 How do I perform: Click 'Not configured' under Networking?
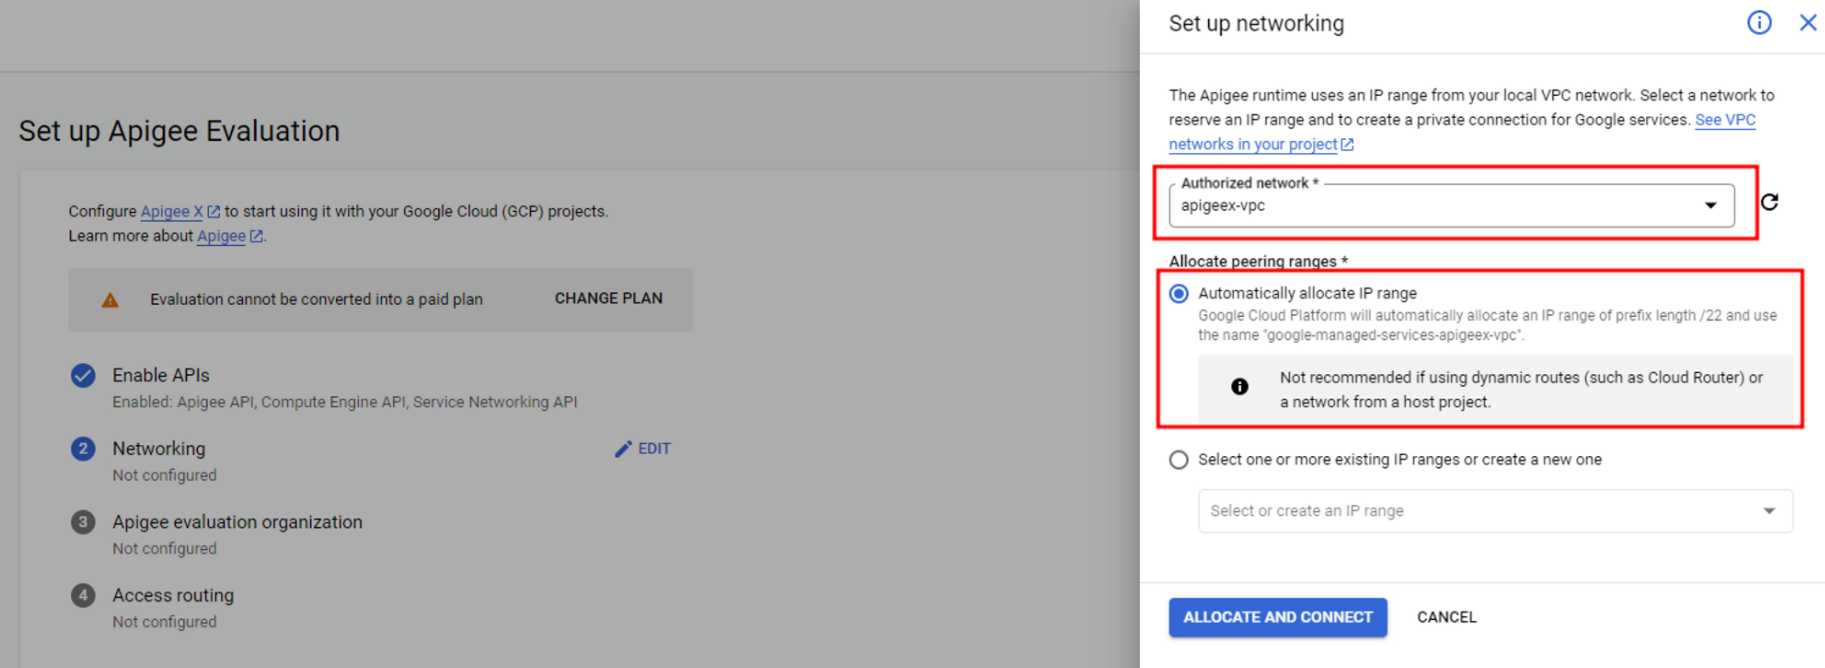(x=164, y=475)
